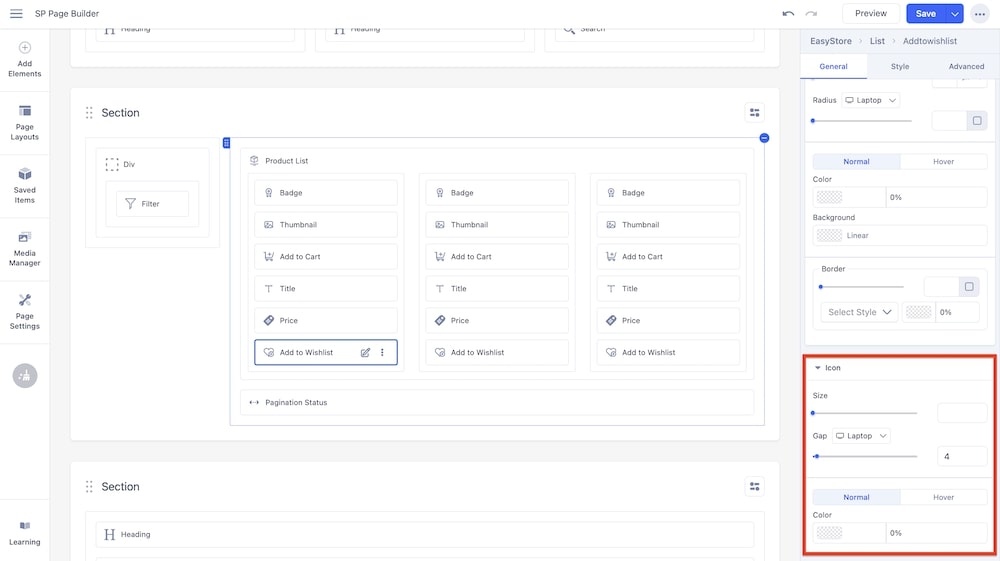Open the hamburger menu in top bar
The height and width of the screenshot is (561, 1000).
click(16, 14)
